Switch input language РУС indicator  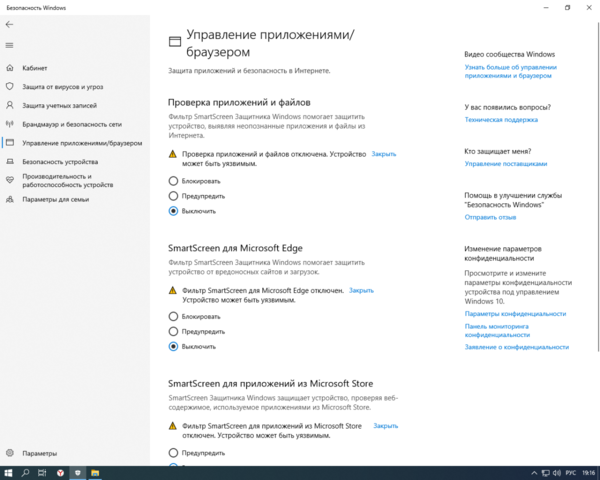click(x=571, y=473)
